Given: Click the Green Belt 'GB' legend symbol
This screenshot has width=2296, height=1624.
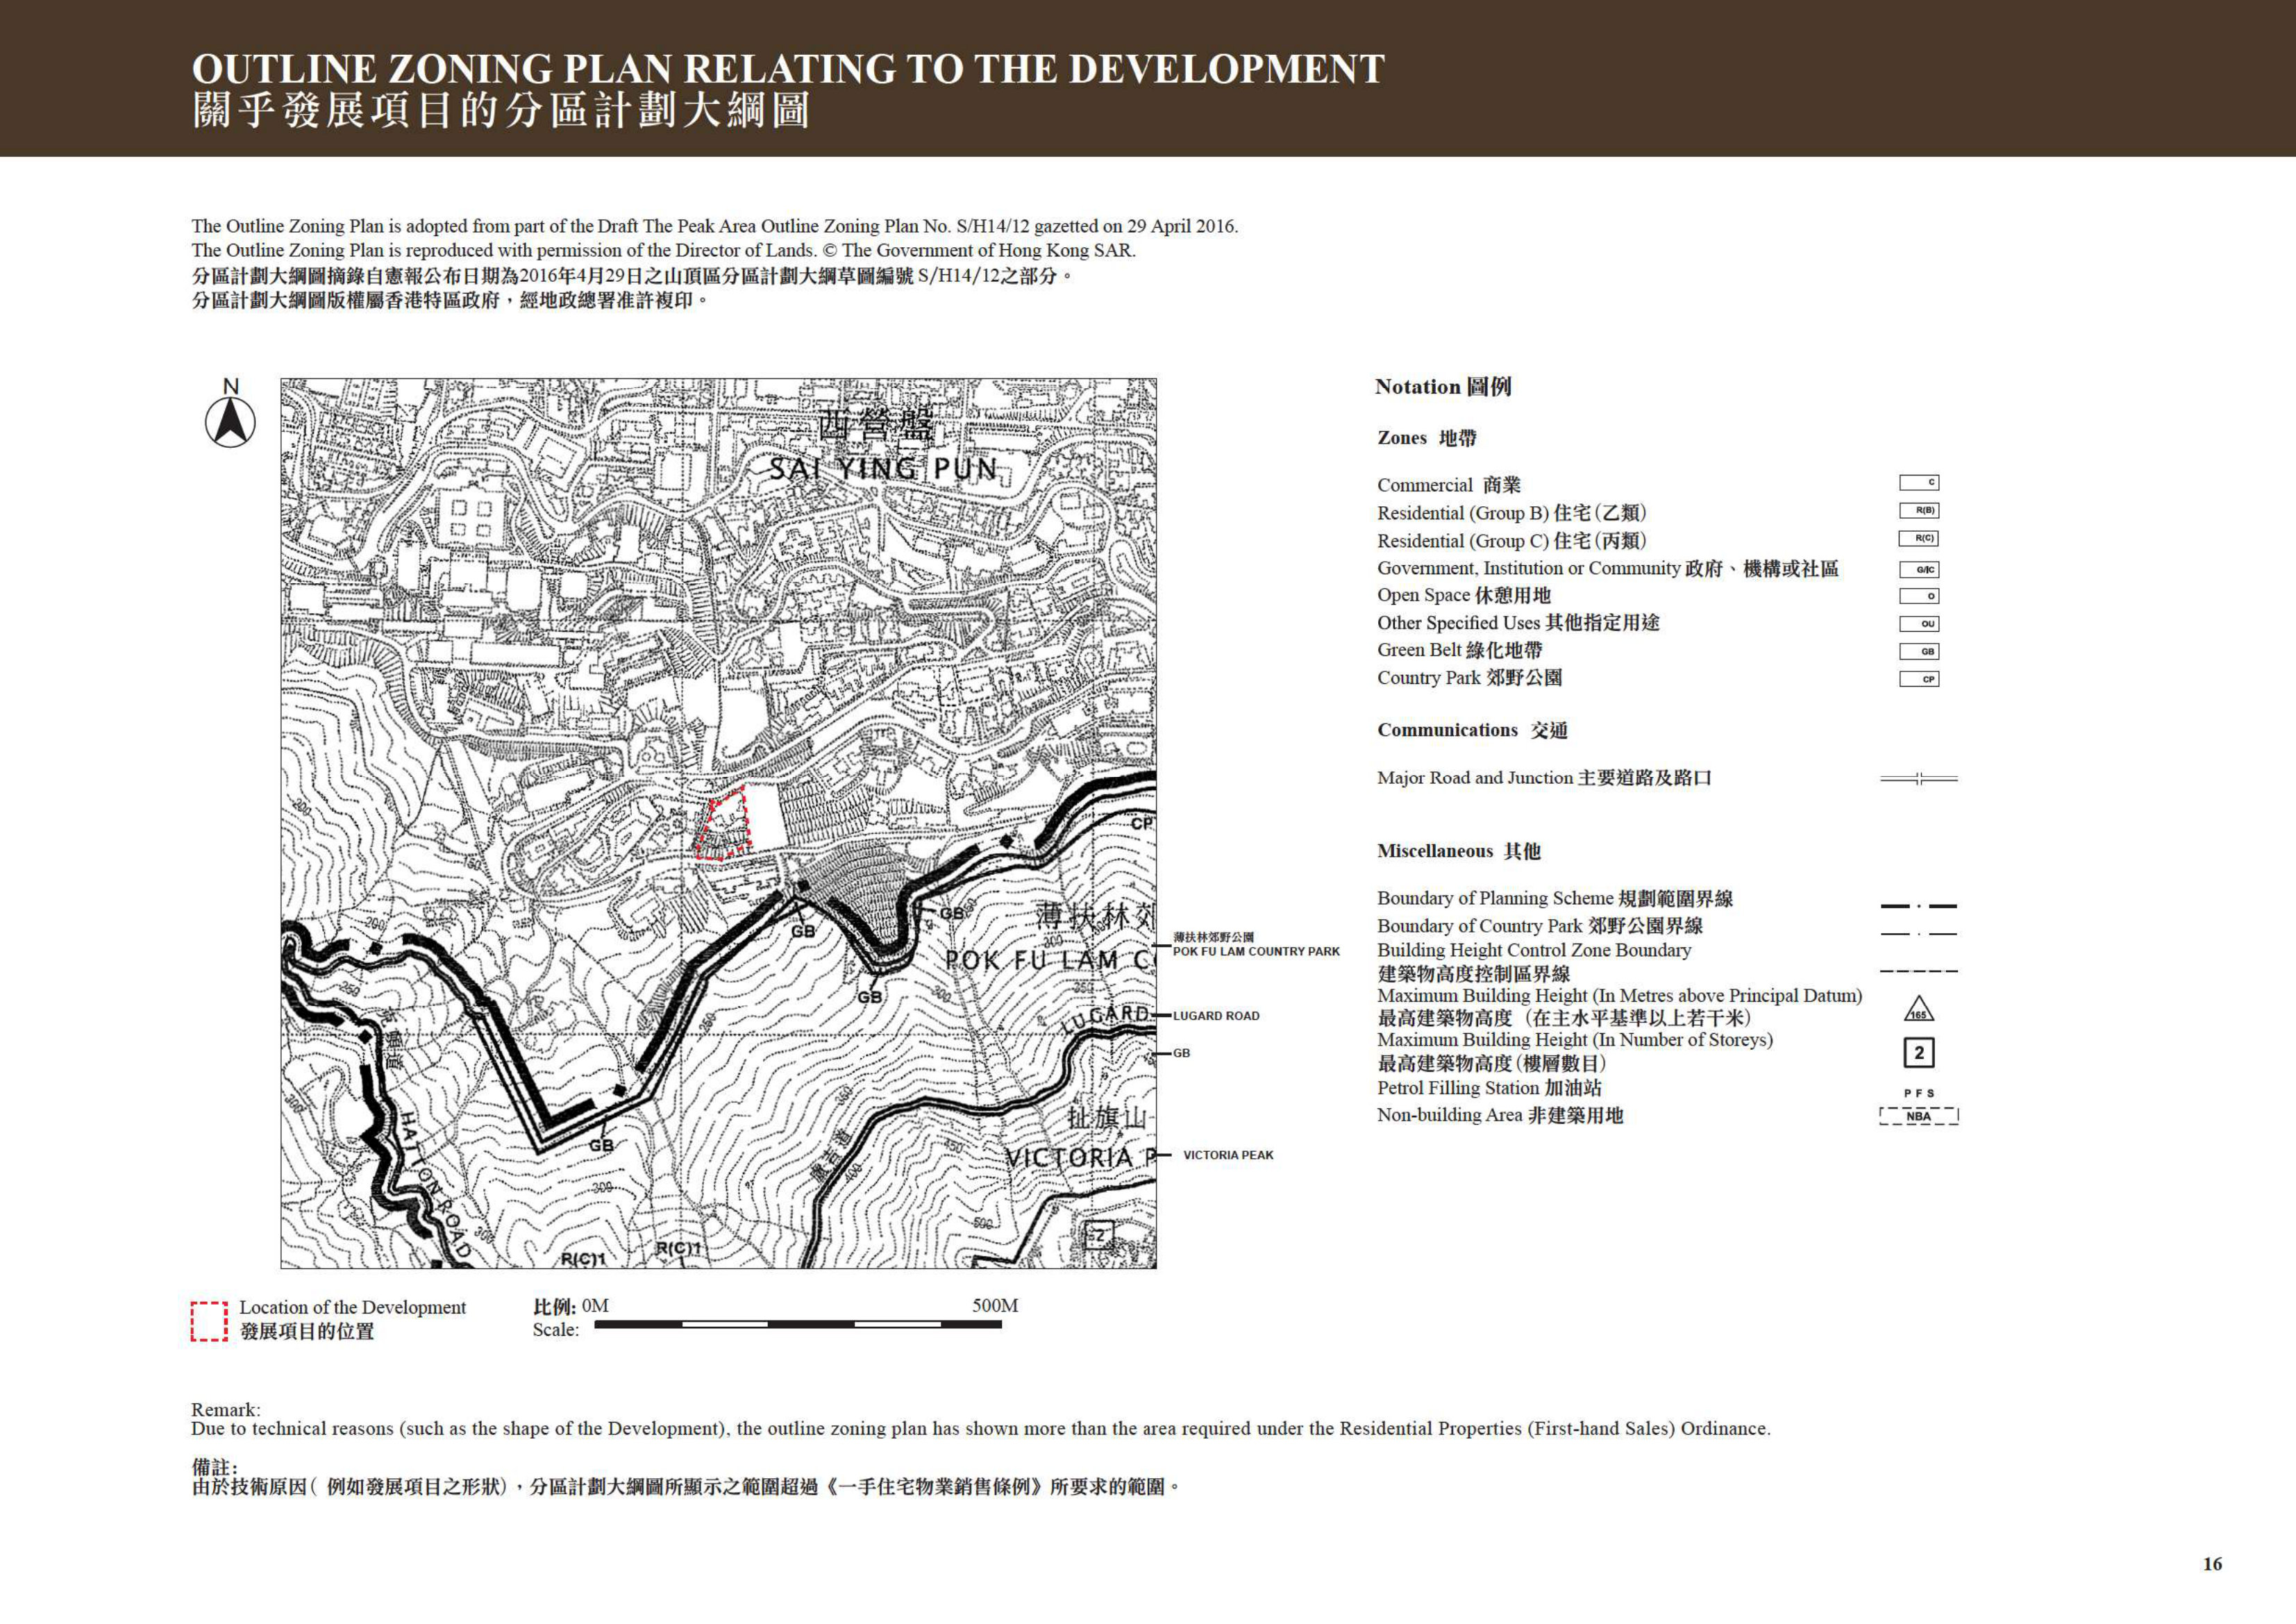Looking at the screenshot, I should click(x=1919, y=652).
